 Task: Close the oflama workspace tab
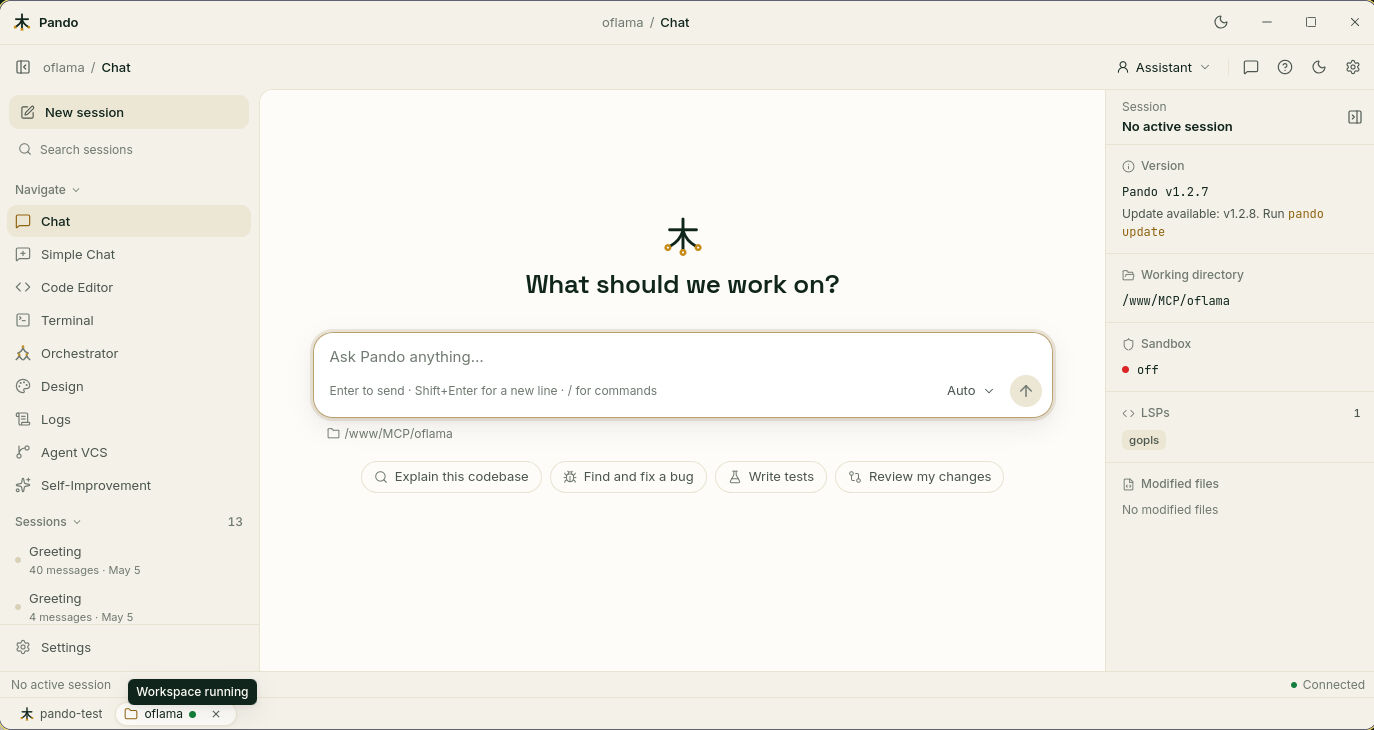[x=216, y=714]
